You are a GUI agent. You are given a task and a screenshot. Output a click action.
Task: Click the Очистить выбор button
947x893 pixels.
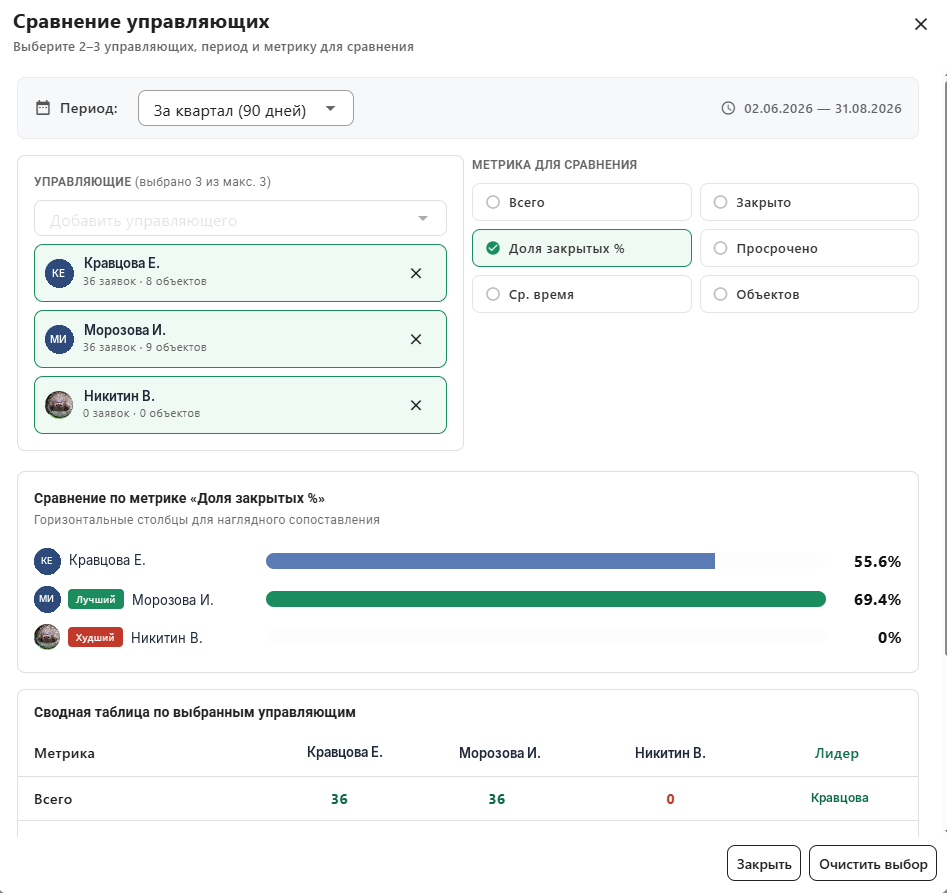point(873,863)
